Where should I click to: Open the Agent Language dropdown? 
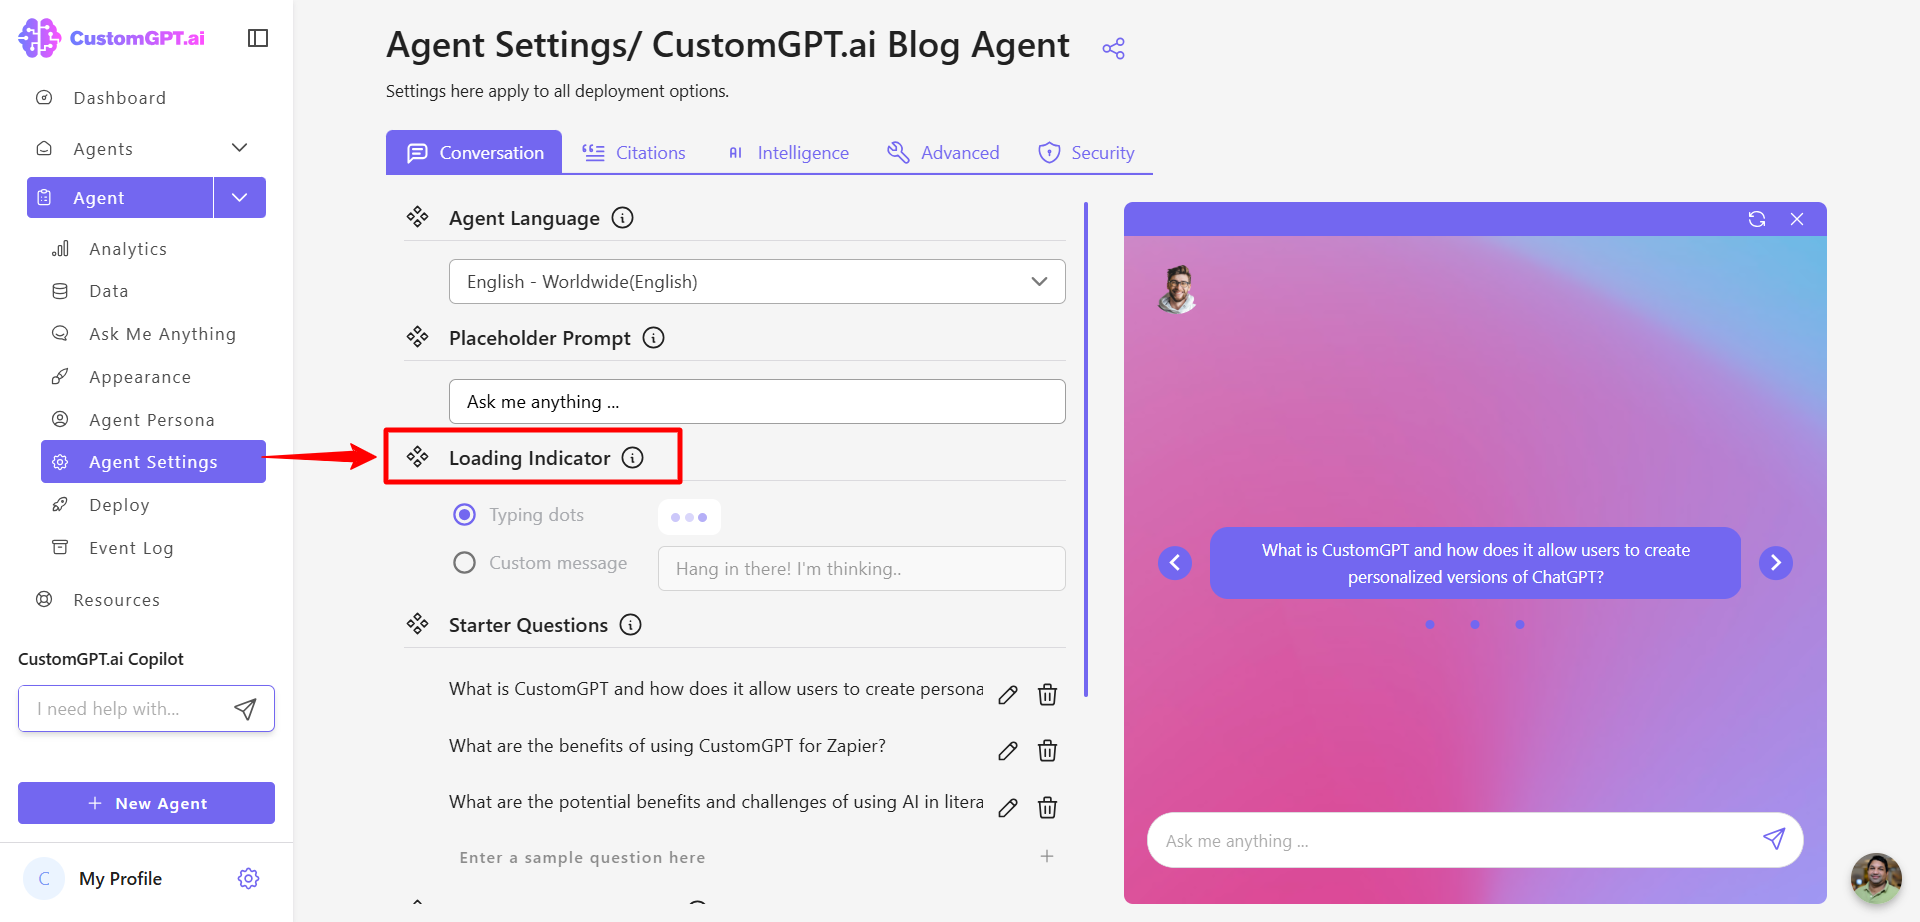[x=757, y=282]
